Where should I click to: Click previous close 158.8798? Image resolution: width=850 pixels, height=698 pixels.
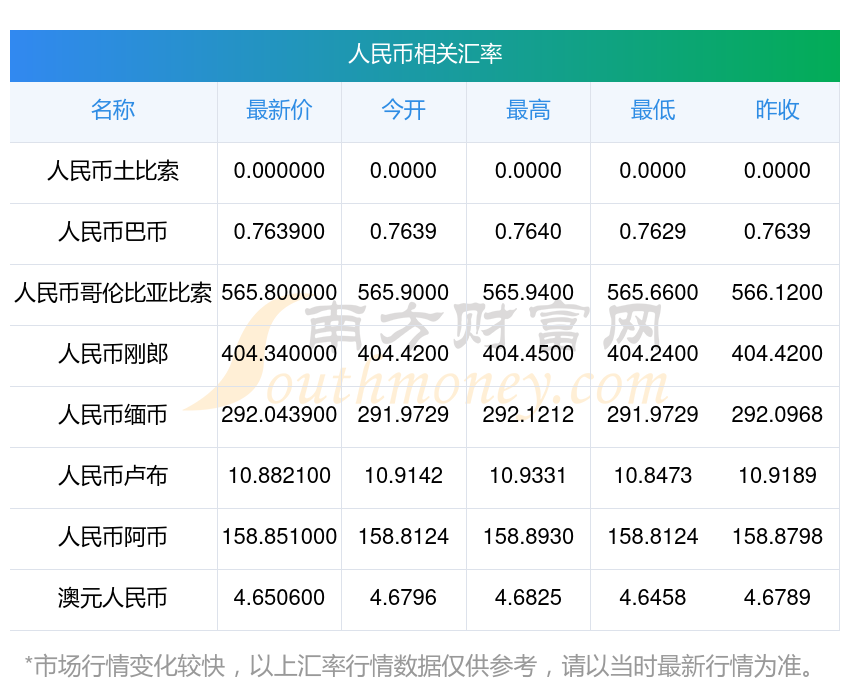[x=777, y=537]
